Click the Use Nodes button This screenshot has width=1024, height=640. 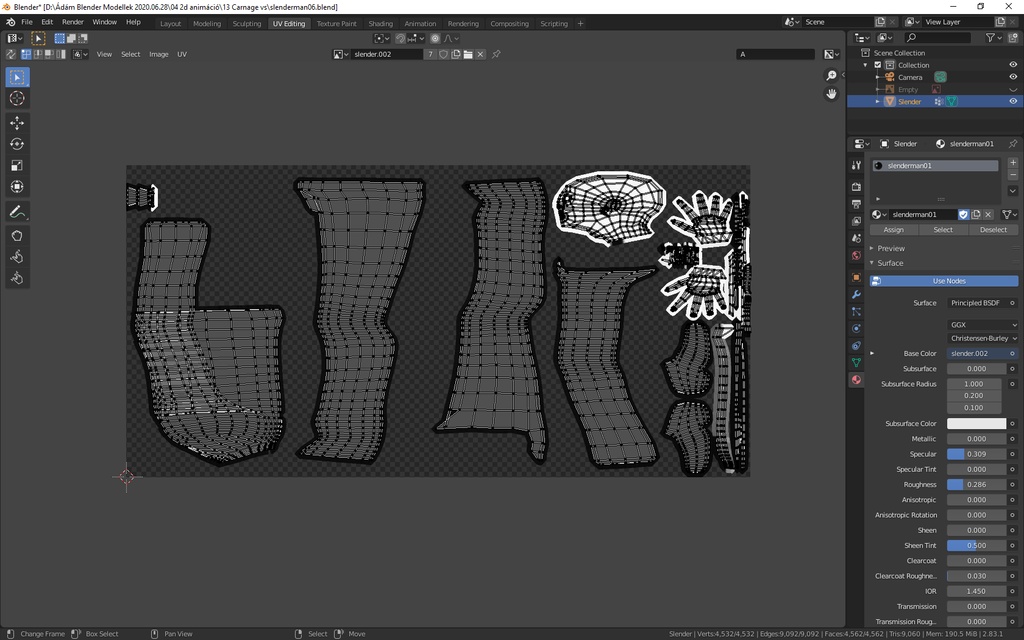pos(944,281)
